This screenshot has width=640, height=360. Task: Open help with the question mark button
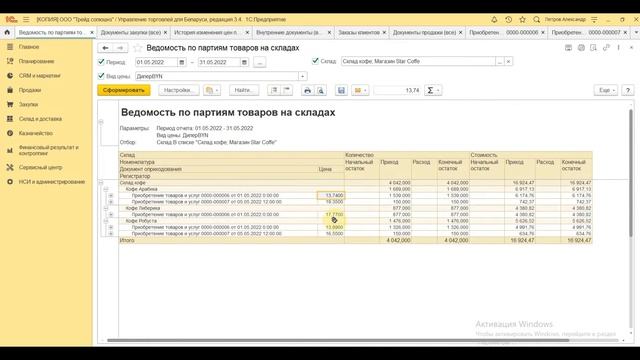click(x=628, y=90)
